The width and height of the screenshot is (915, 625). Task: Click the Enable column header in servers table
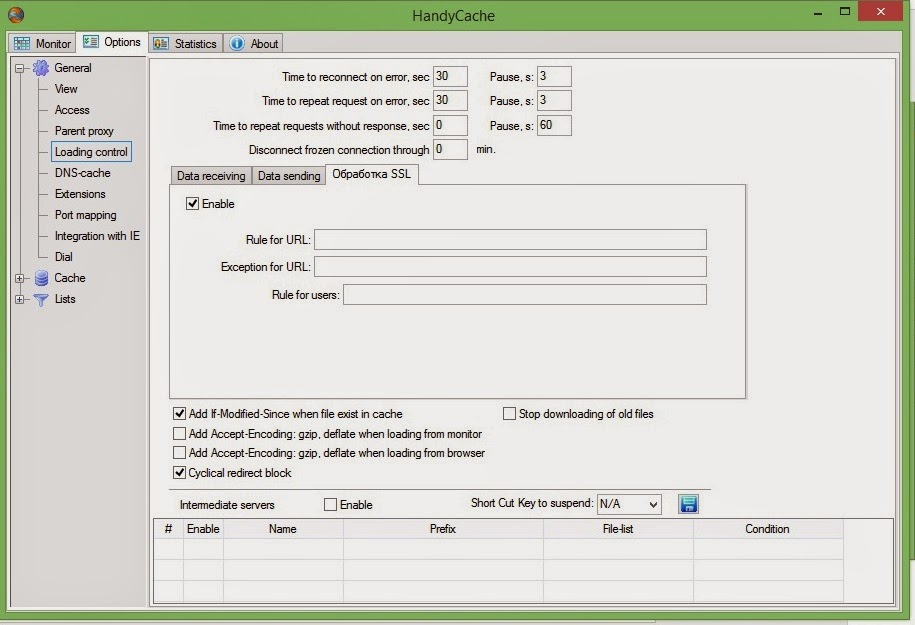tap(203, 529)
